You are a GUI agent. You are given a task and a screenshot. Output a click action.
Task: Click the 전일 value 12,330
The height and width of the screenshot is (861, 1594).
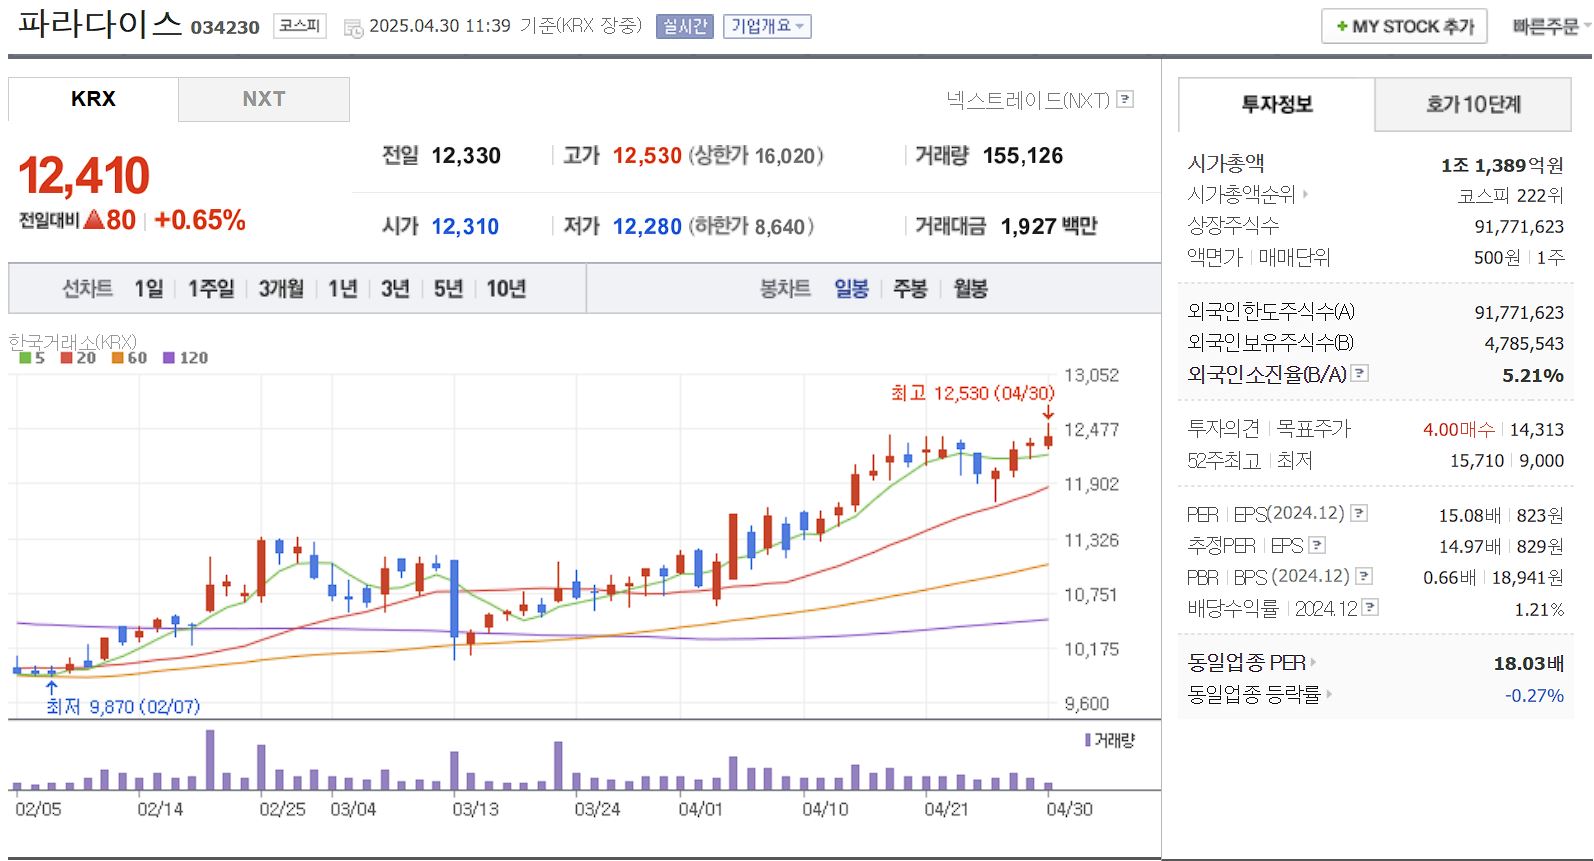466,155
